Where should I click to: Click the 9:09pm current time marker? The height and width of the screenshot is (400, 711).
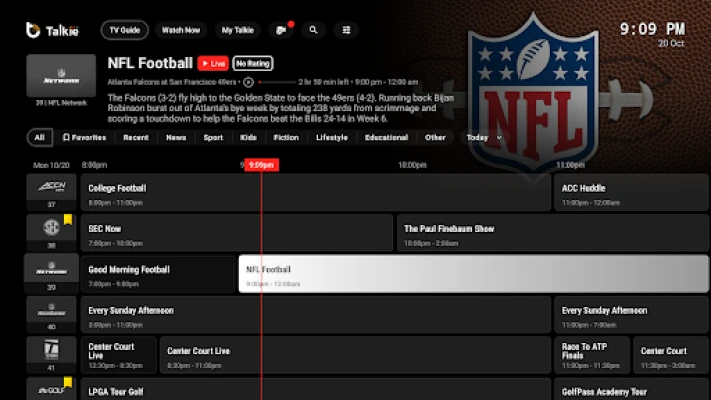(x=261, y=165)
